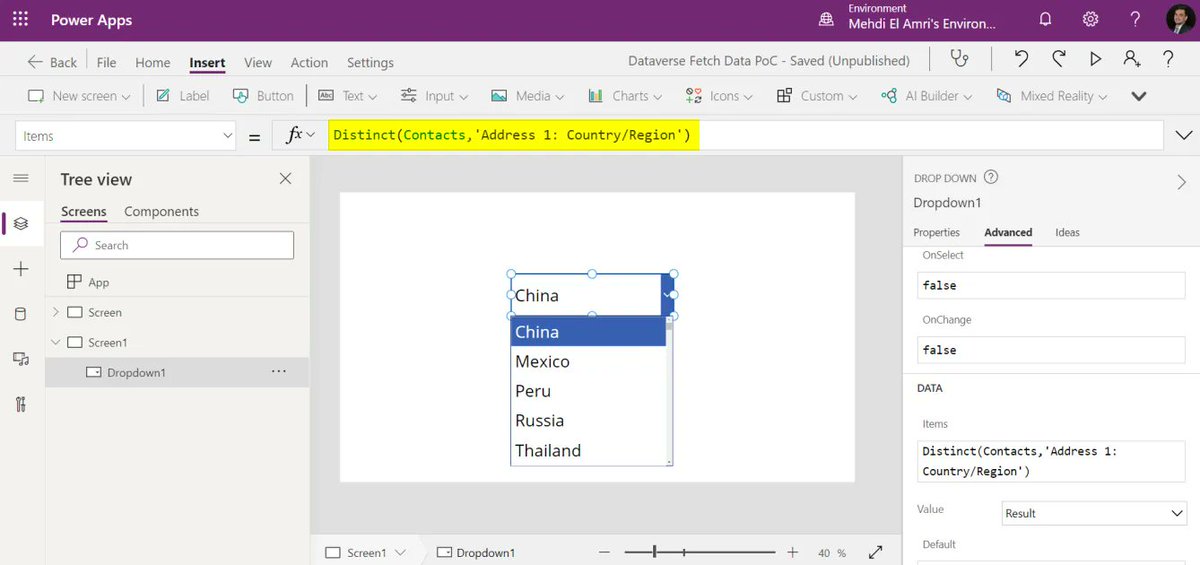Click the DROP DOWN info icon

pyautogui.click(x=991, y=177)
